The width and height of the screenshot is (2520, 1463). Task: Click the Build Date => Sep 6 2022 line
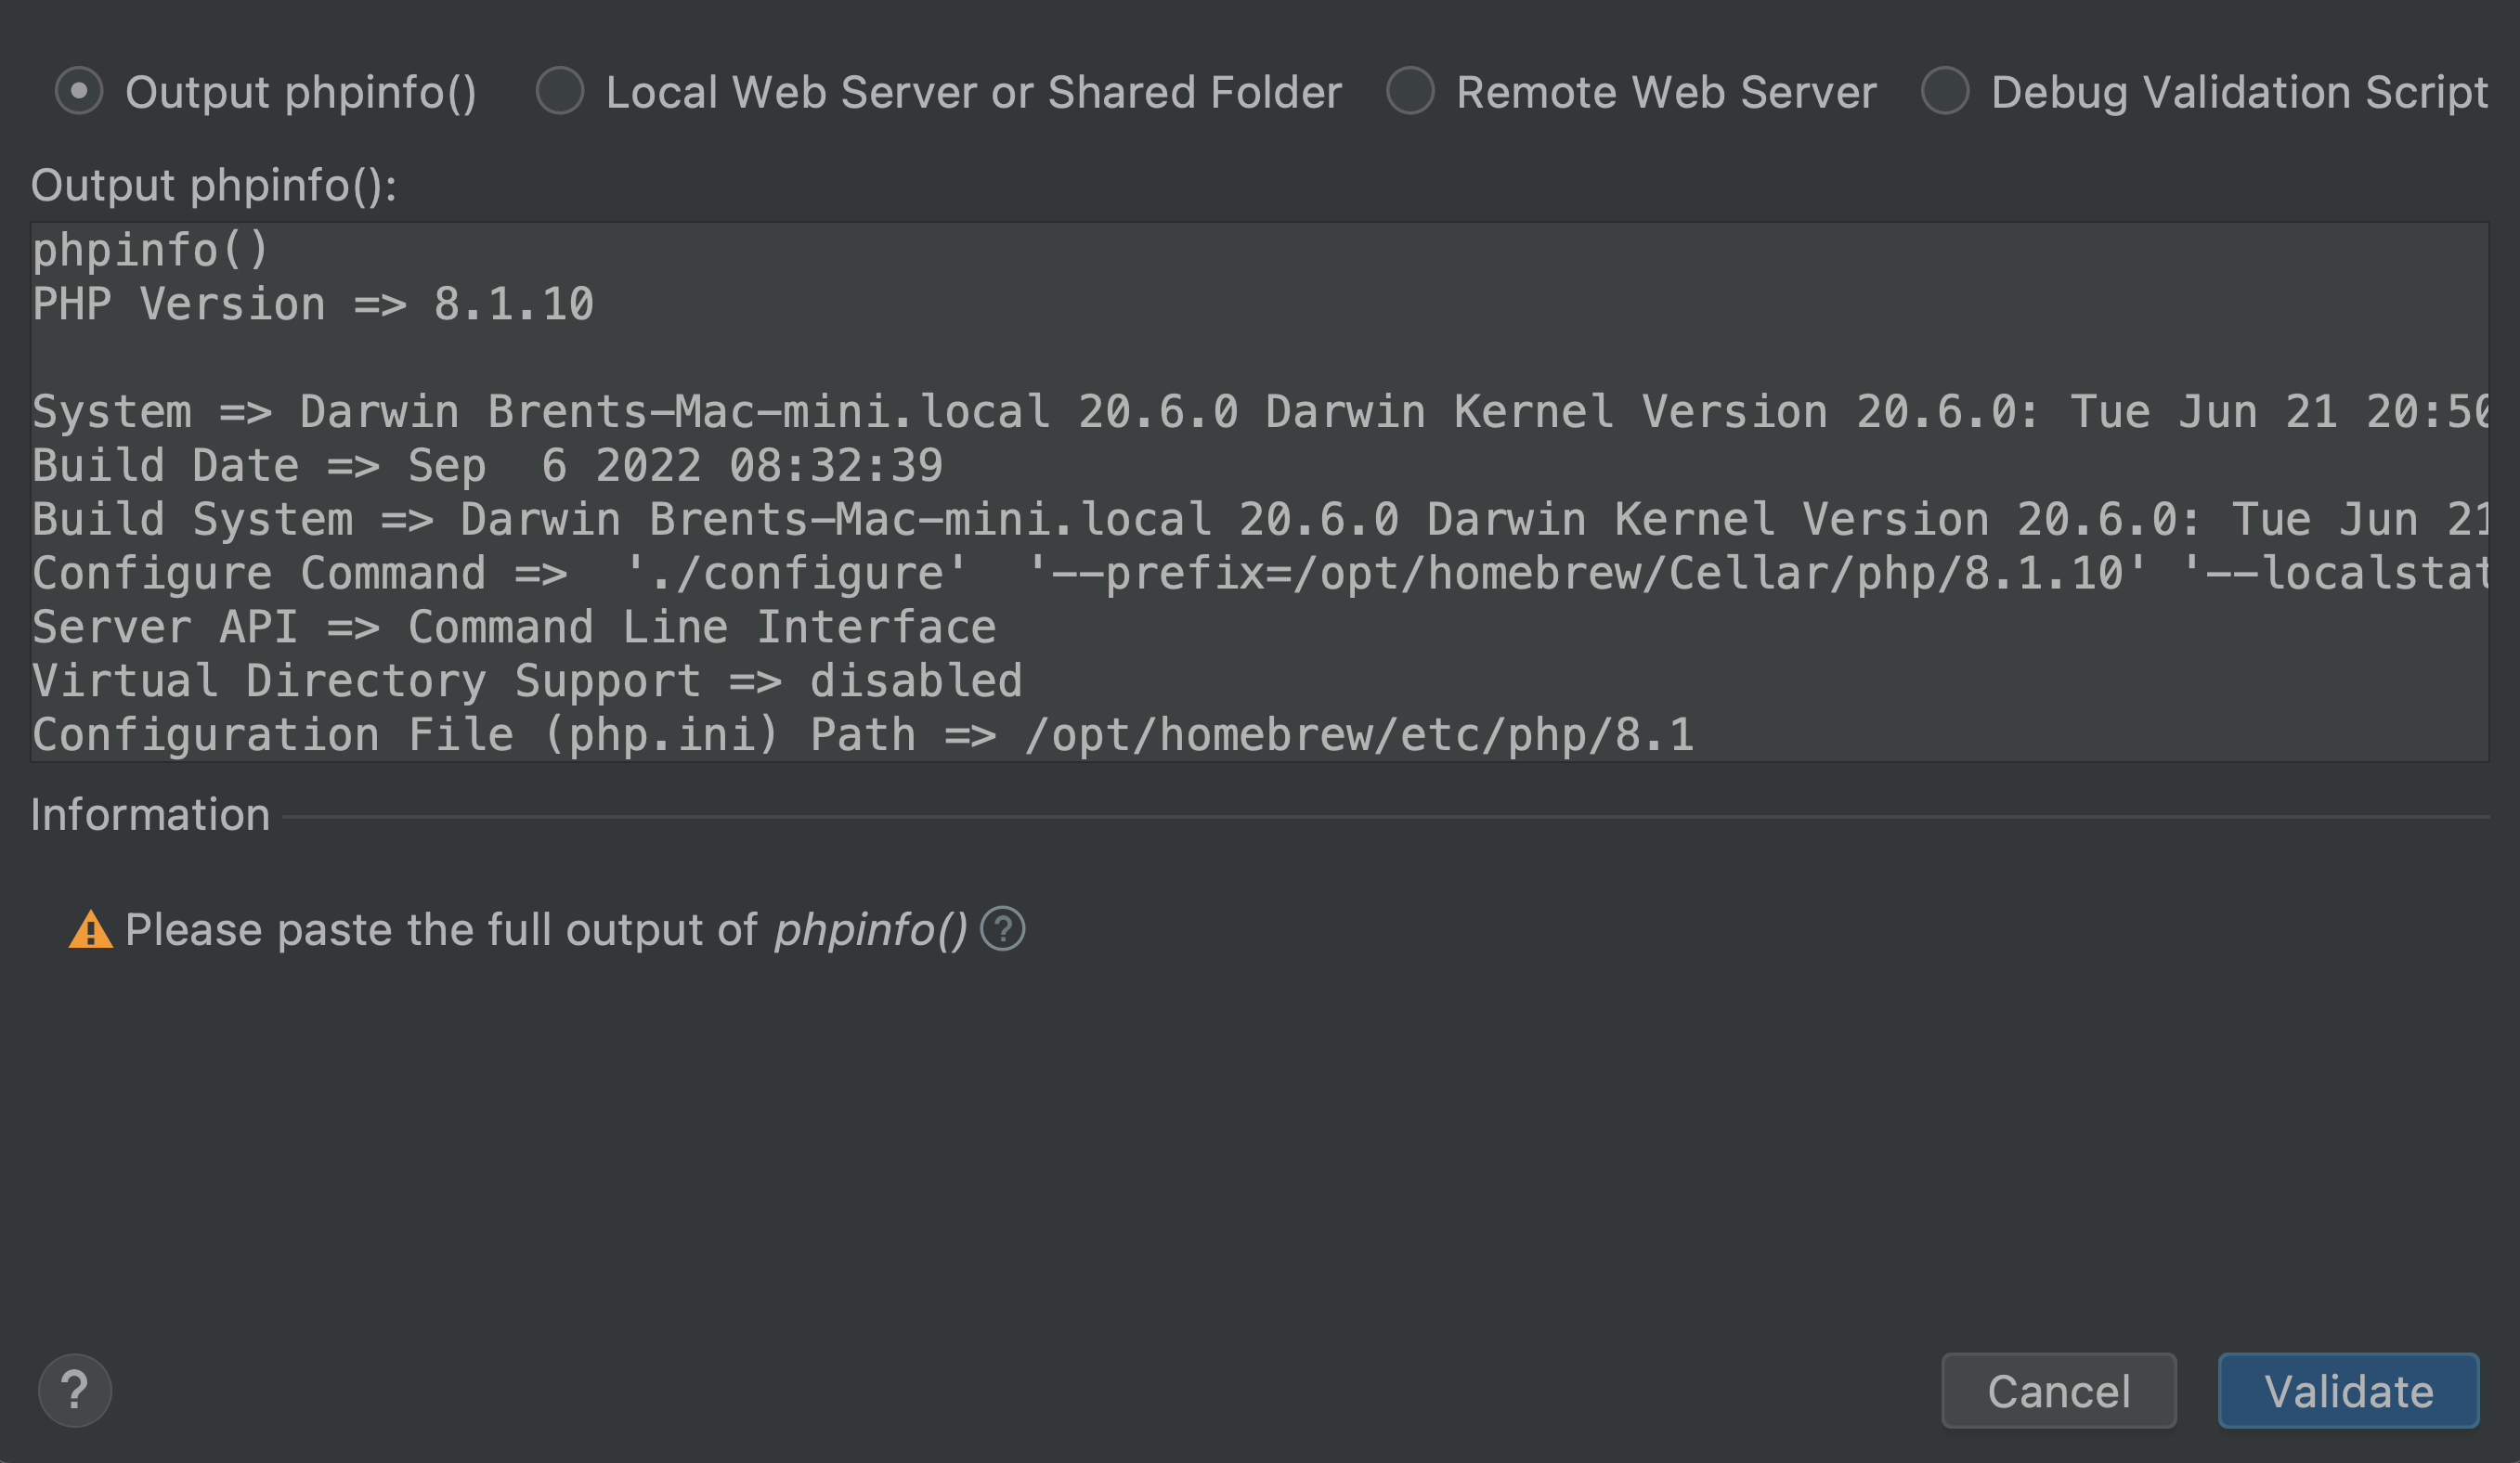click(x=487, y=466)
